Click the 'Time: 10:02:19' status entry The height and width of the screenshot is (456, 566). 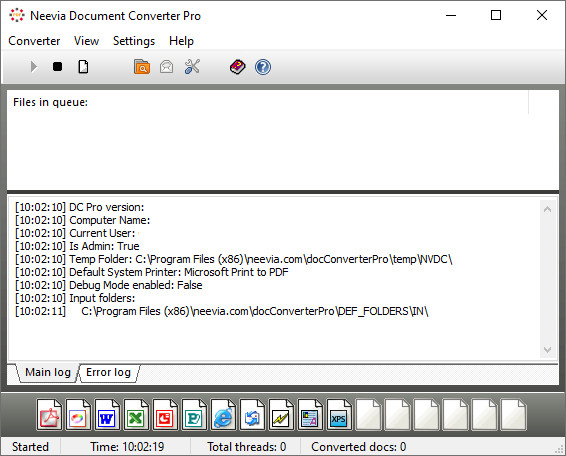tap(127, 447)
